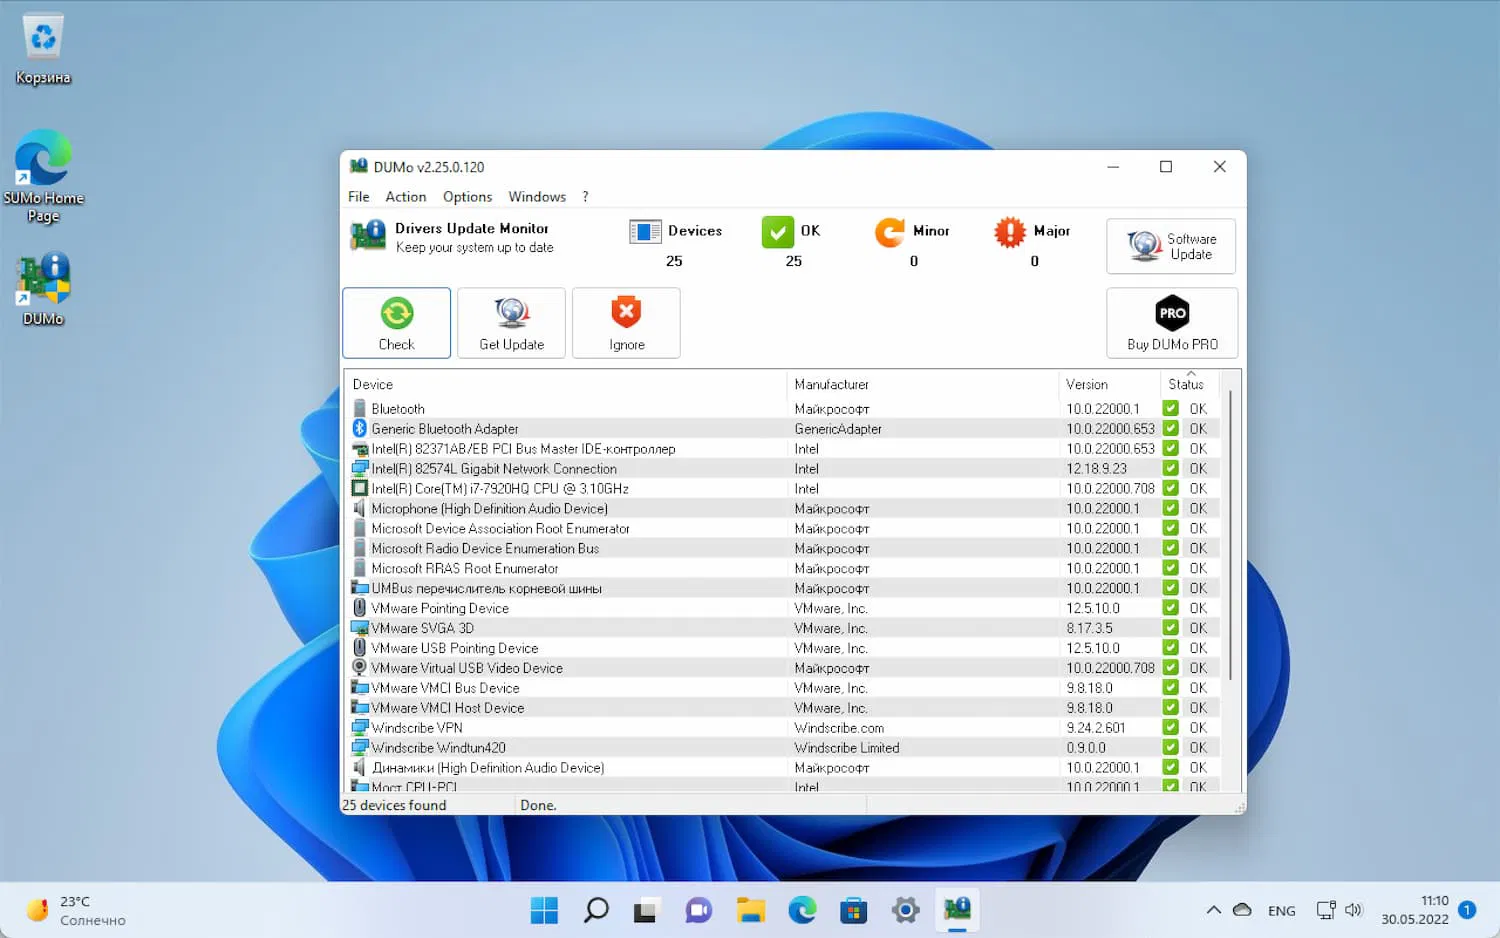Click the Ignore toolbar icon
Image resolution: width=1500 pixels, height=938 pixels.
(626, 322)
